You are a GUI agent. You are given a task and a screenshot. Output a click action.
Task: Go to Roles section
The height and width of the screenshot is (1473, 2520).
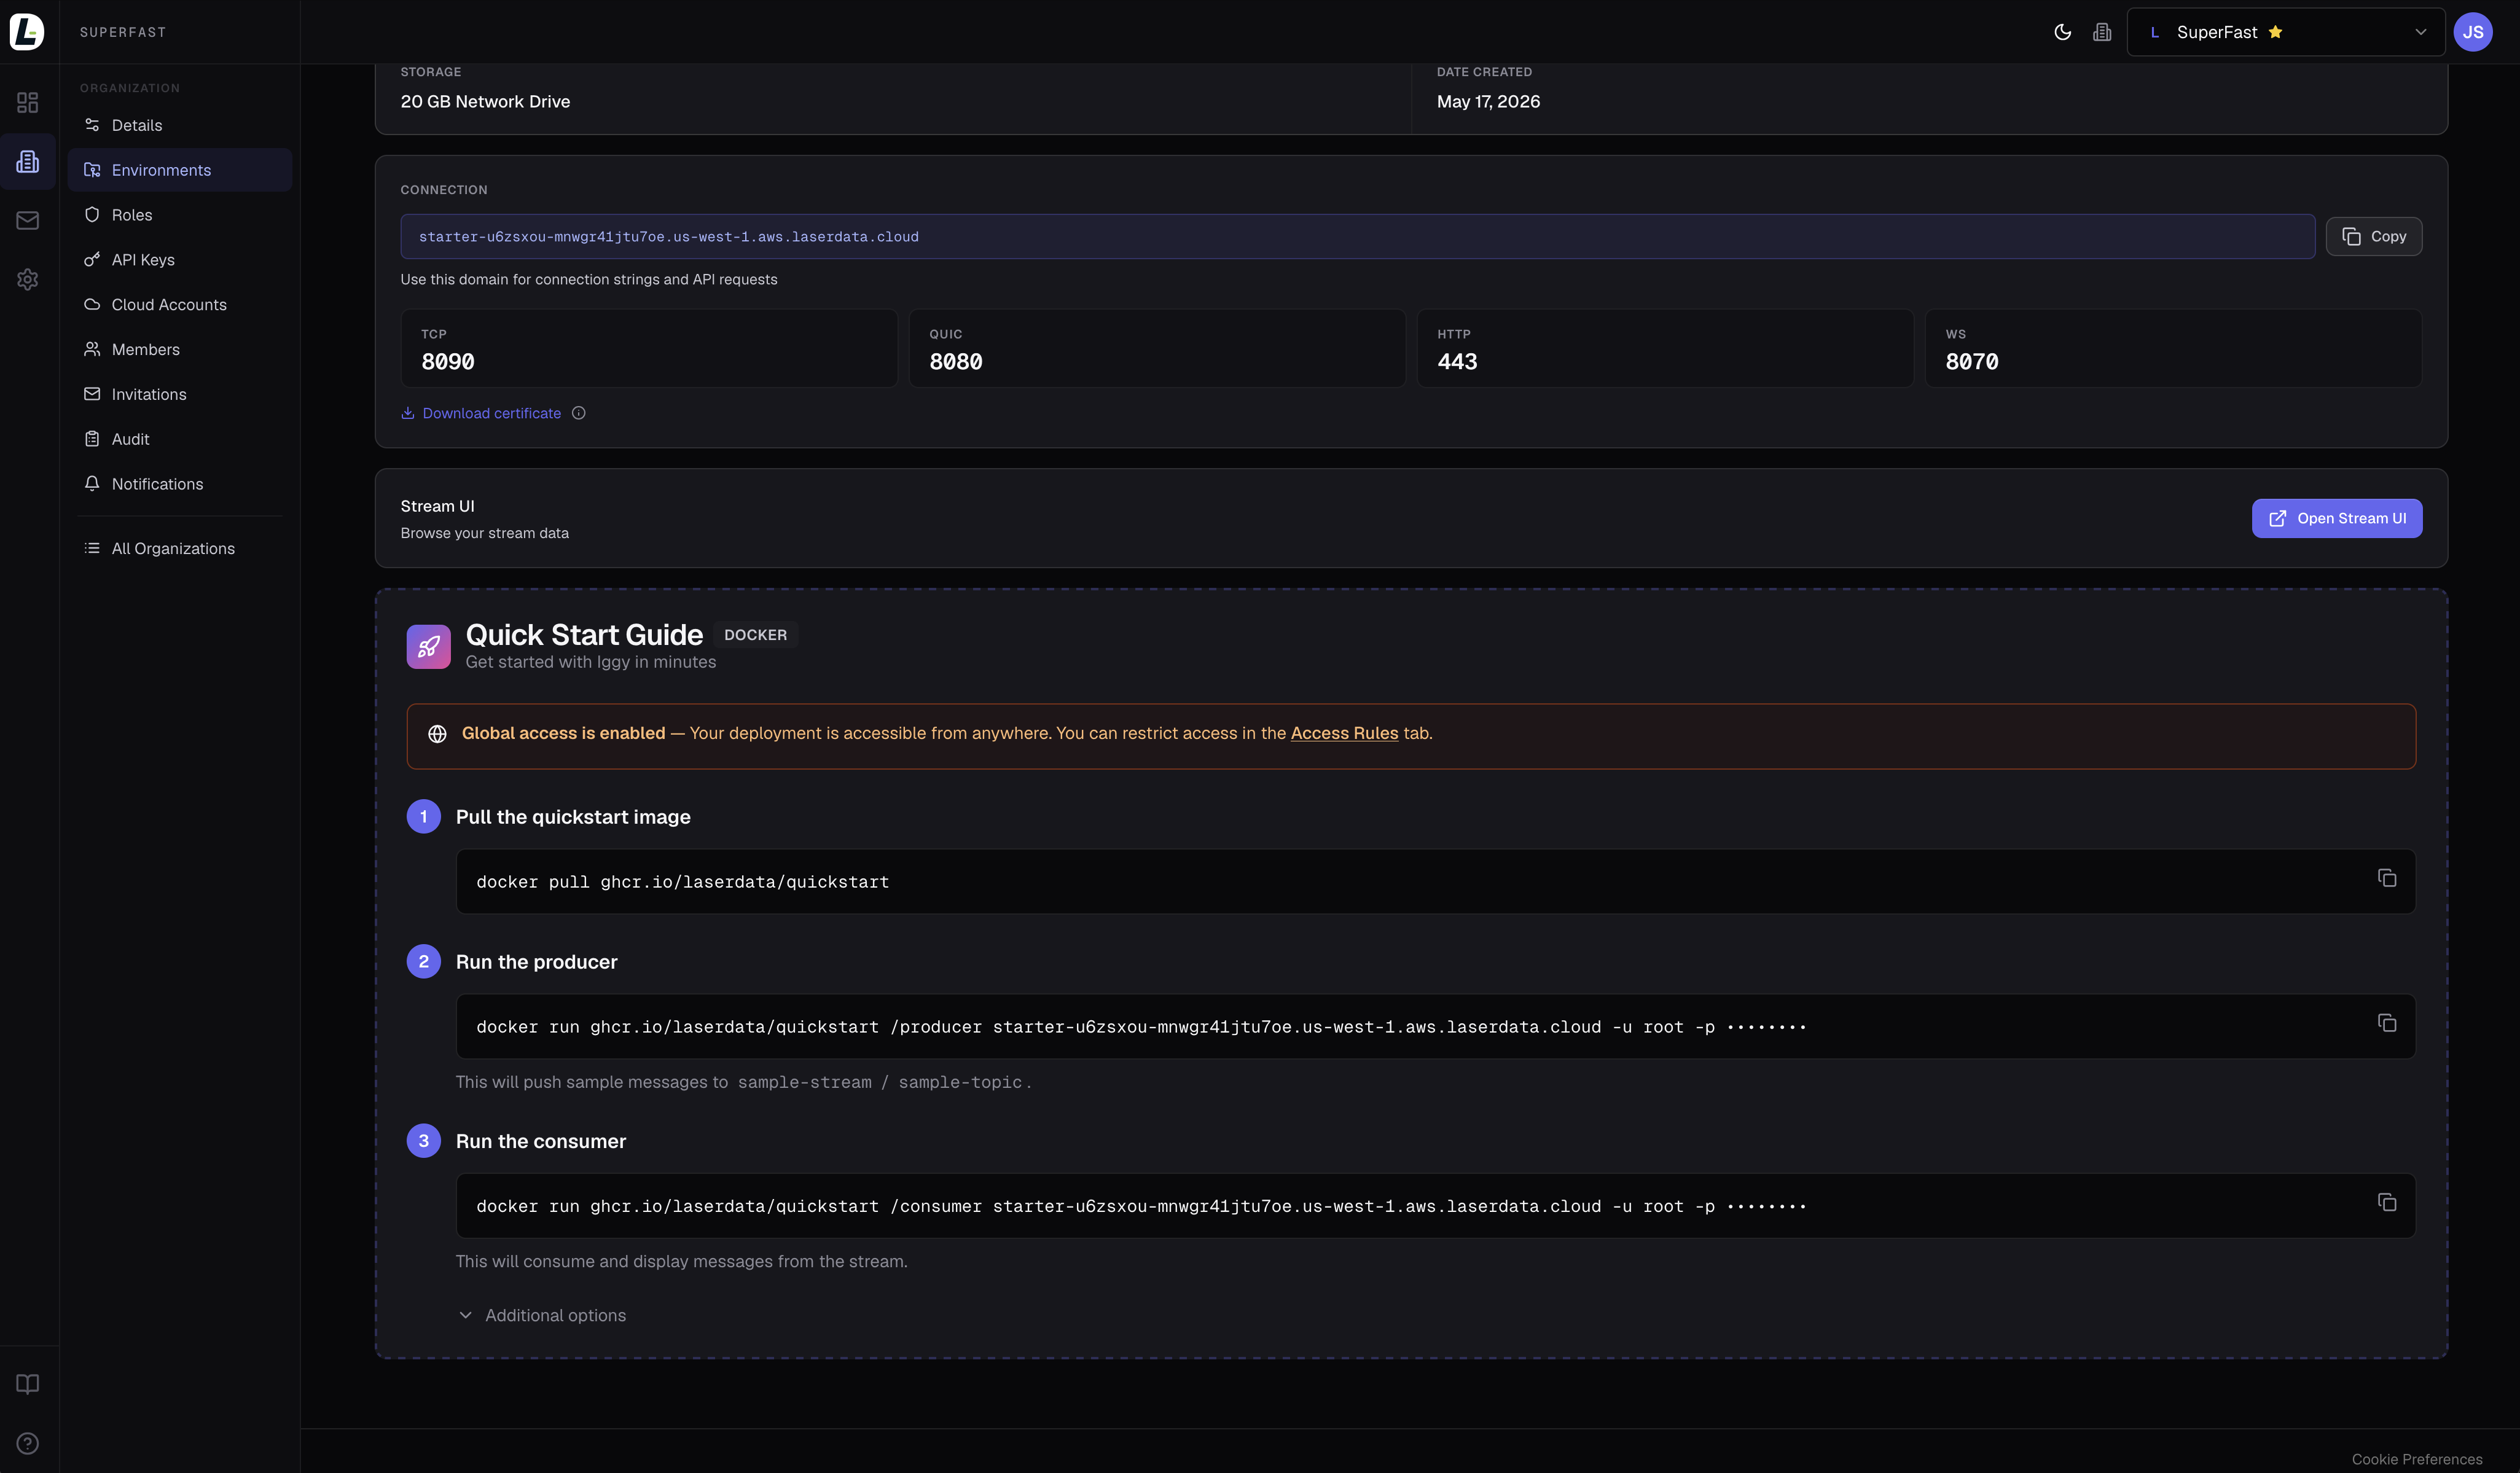[180, 215]
